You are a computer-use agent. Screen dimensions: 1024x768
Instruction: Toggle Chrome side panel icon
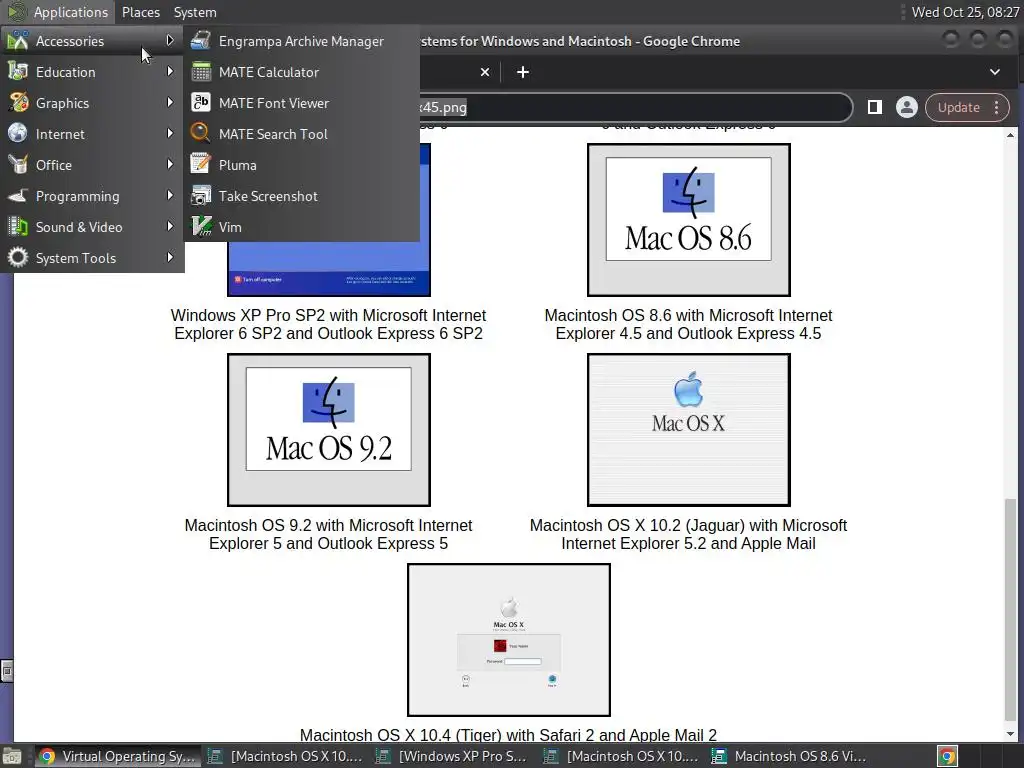click(874, 107)
